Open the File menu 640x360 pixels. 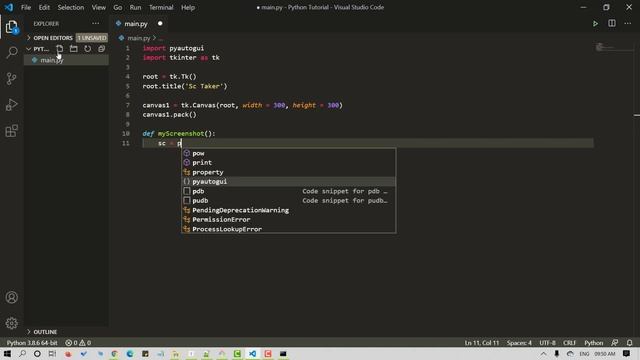(x=26, y=7)
